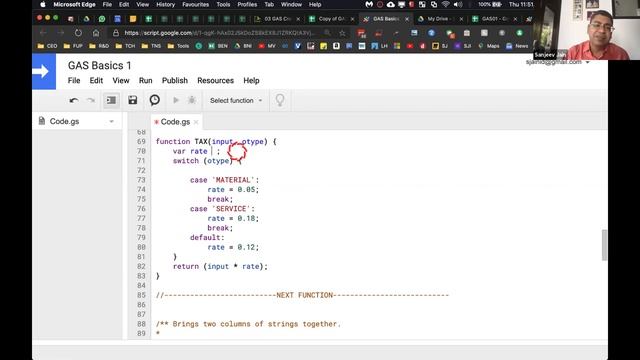Close the Code.gs editor tab

coord(196,122)
